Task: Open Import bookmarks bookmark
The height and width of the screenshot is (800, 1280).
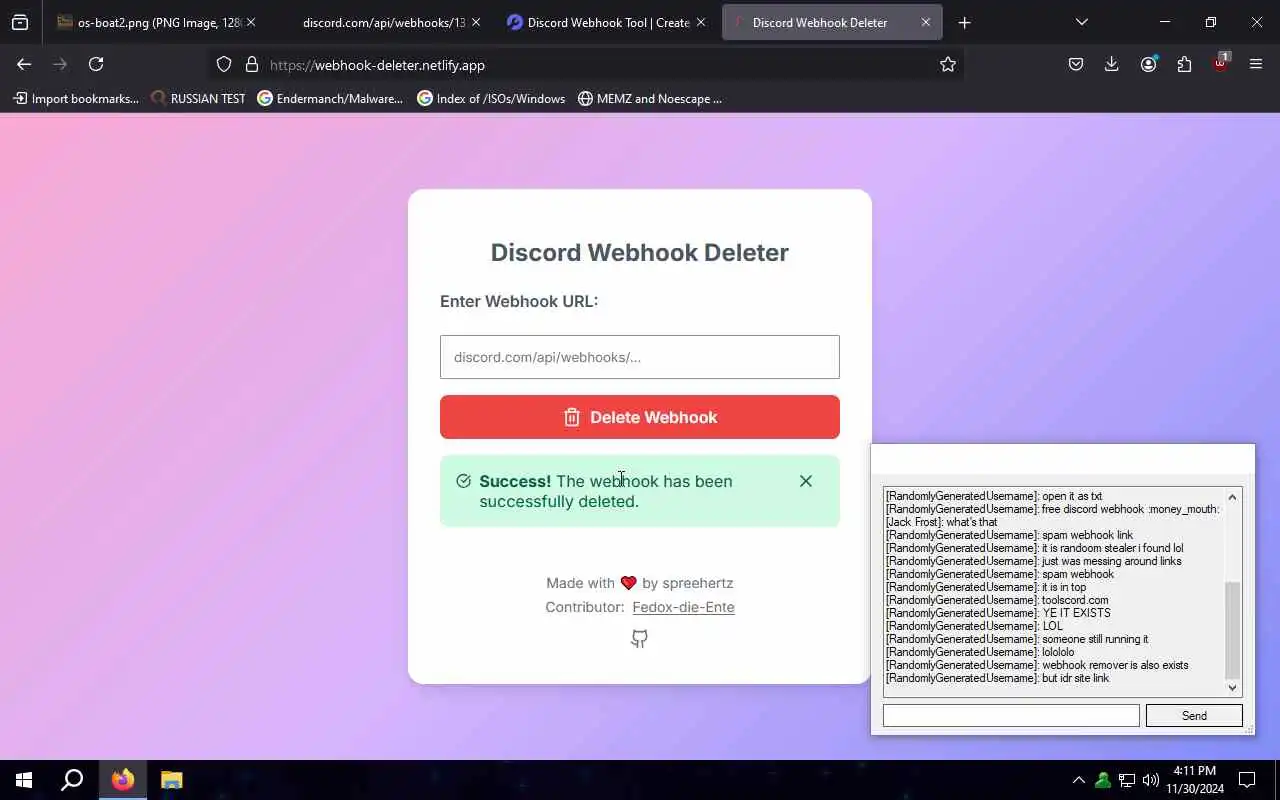Action: pyautogui.click(x=76, y=98)
